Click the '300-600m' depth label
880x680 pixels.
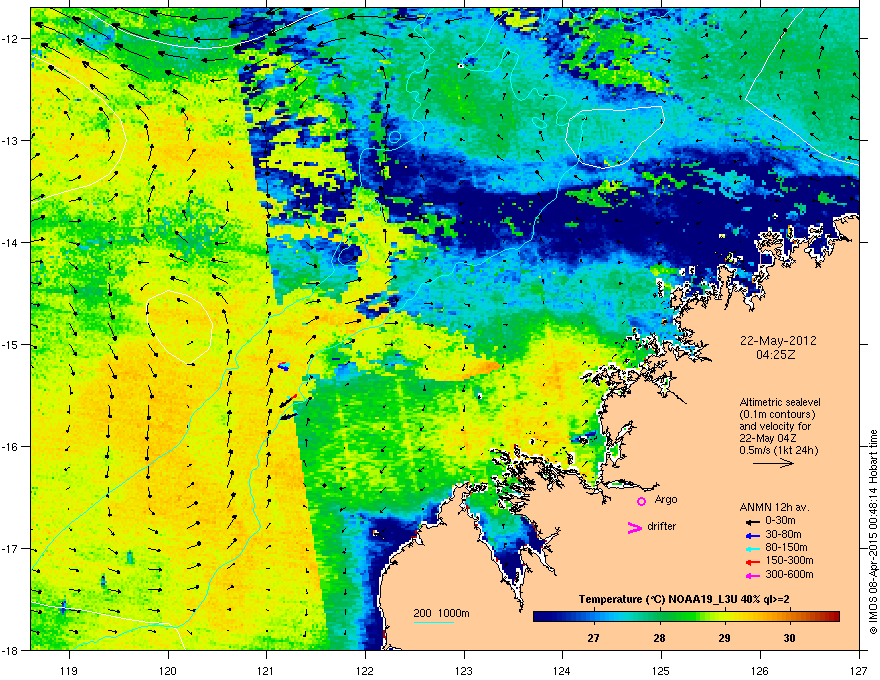click(789, 575)
